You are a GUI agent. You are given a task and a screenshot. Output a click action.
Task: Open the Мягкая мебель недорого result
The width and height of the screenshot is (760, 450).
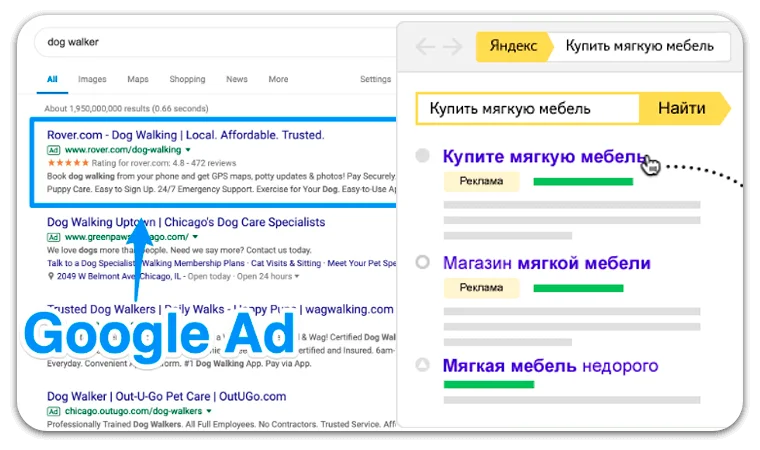[x=551, y=366]
